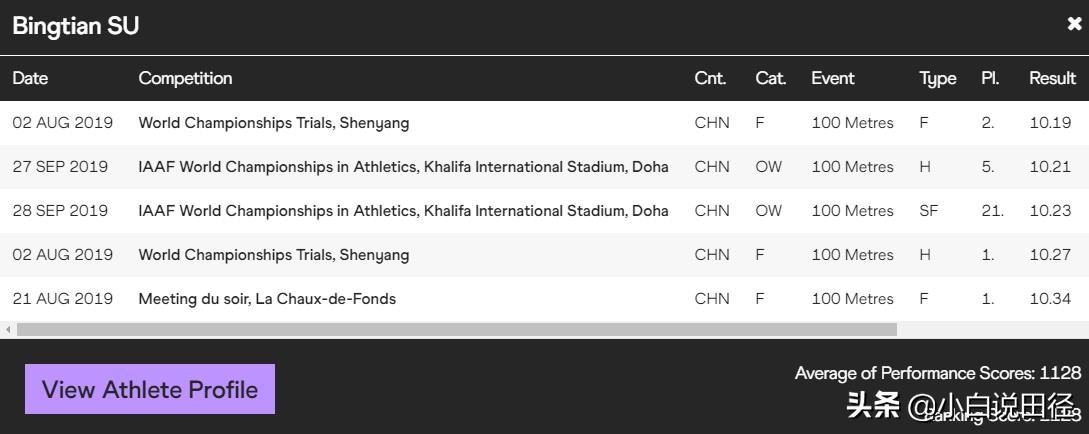Click the View Athlete Profile button

(x=150, y=389)
